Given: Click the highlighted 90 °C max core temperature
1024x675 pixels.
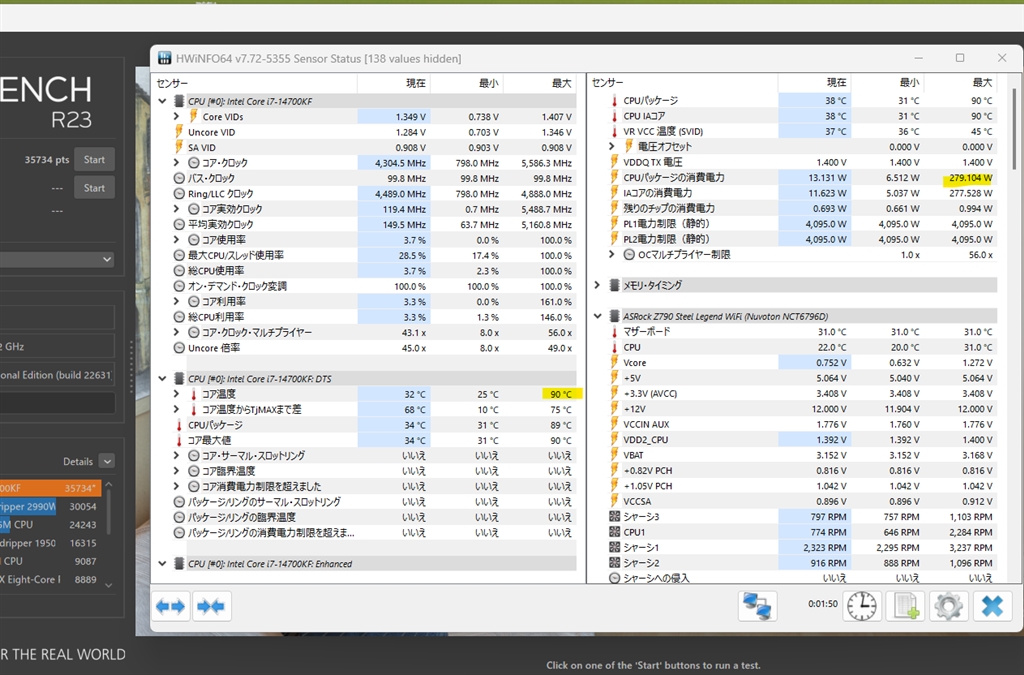Looking at the screenshot, I should click(562, 394).
